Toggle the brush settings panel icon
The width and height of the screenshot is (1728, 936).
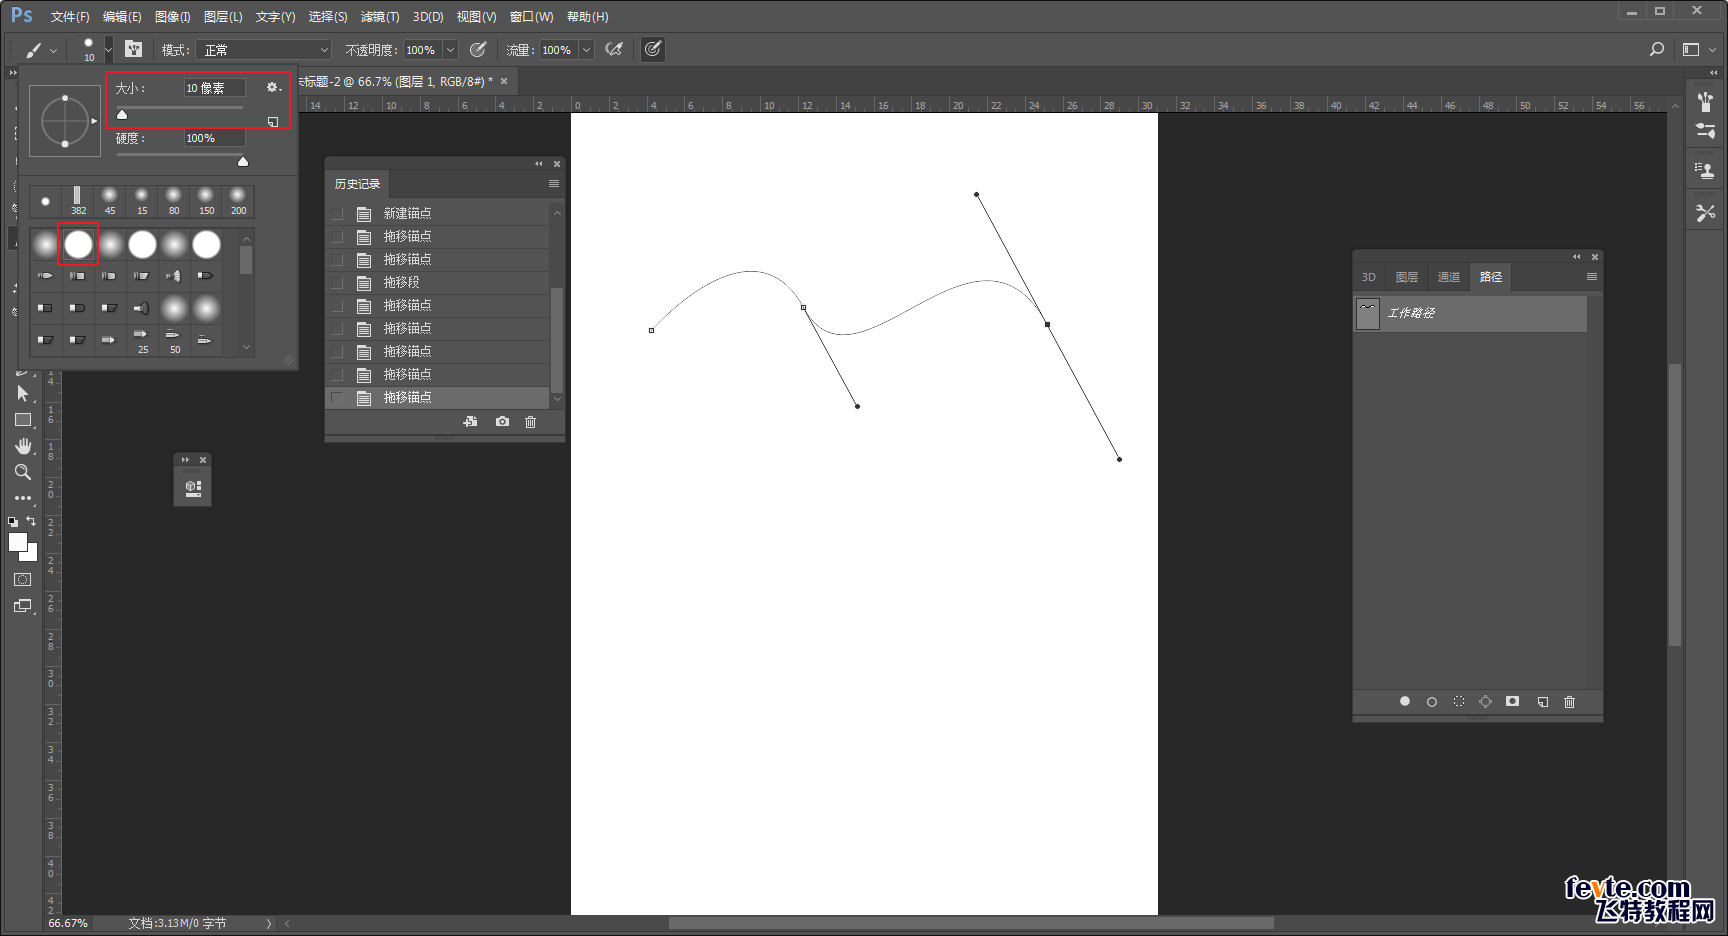(x=134, y=50)
